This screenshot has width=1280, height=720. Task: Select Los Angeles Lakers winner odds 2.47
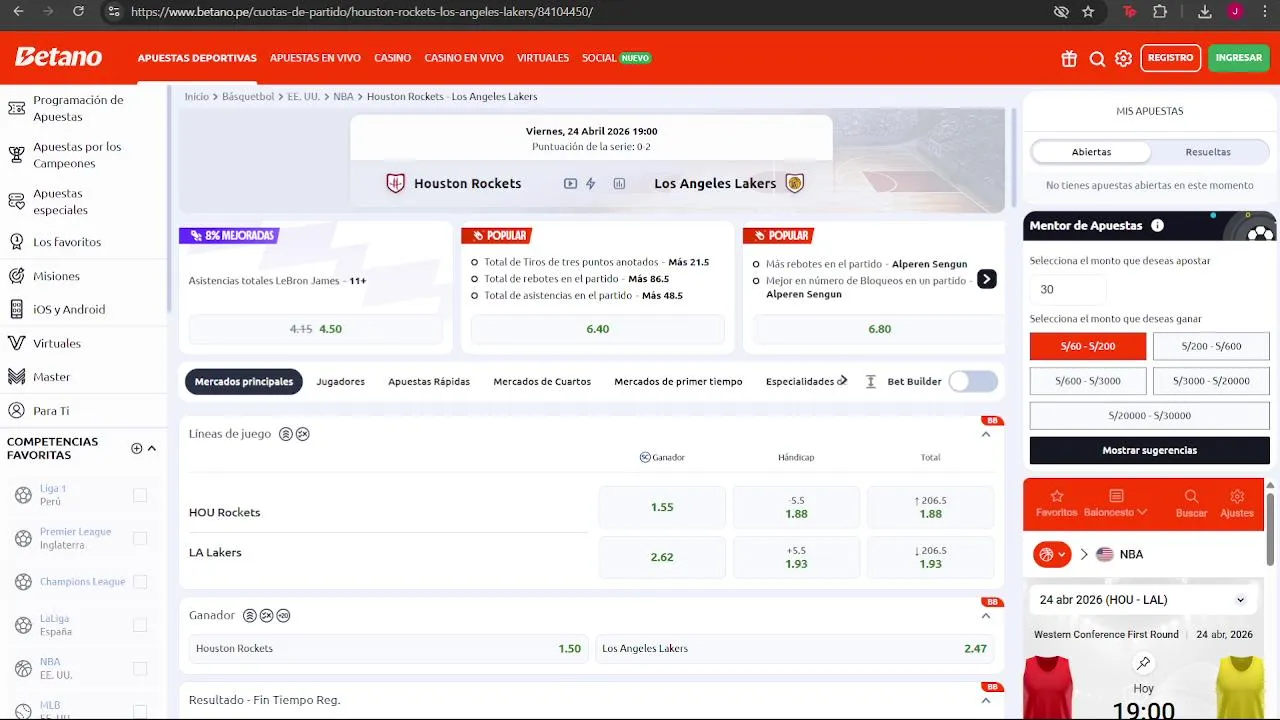(x=797, y=649)
